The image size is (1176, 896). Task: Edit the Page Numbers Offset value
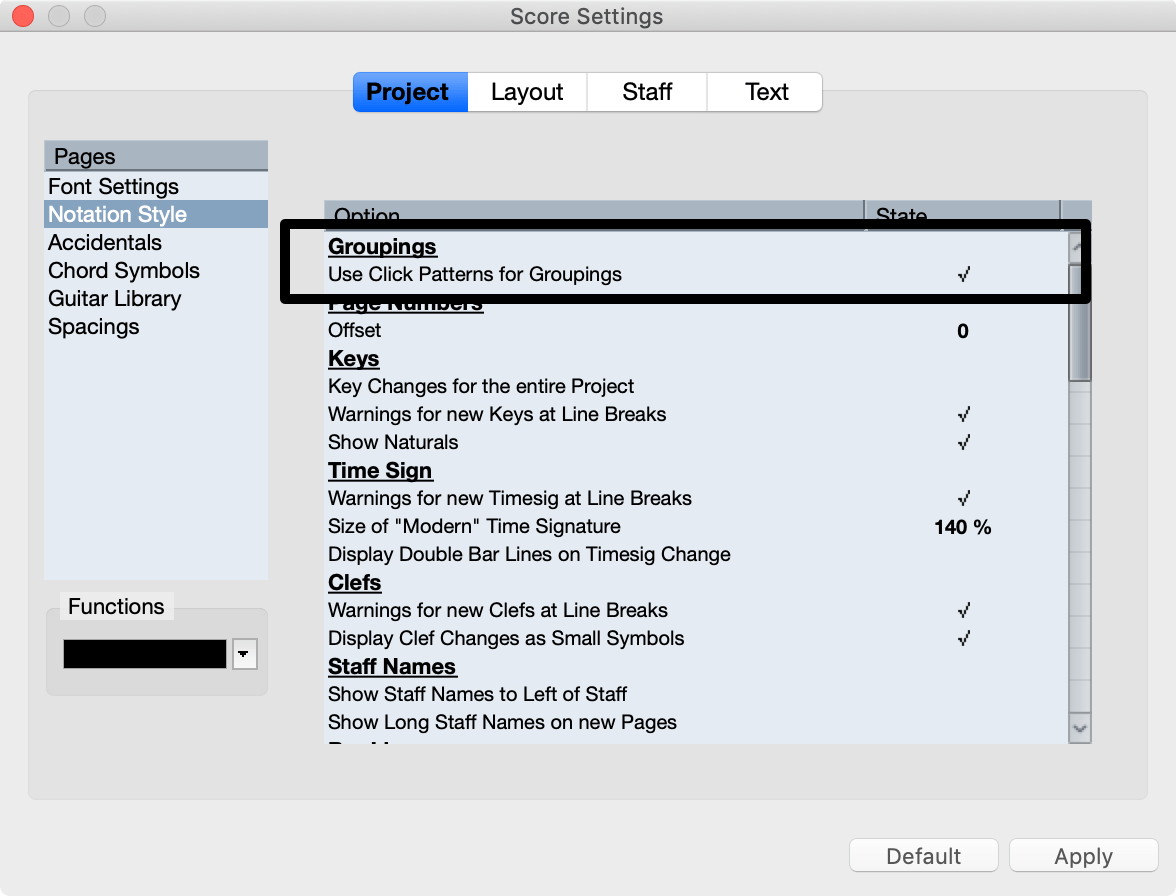click(963, 331)
